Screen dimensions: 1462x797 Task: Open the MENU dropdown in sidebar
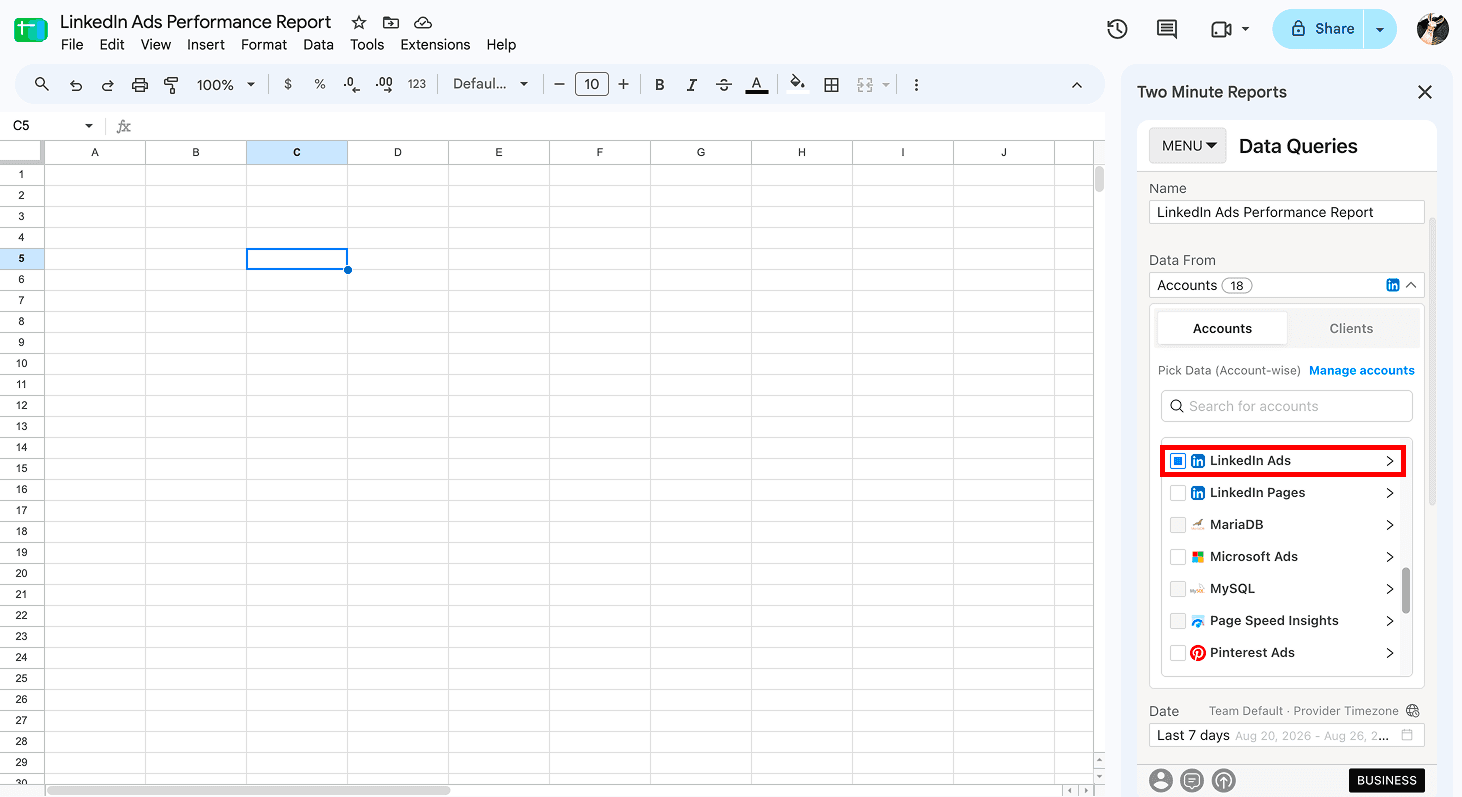[x=1189, y=146]
